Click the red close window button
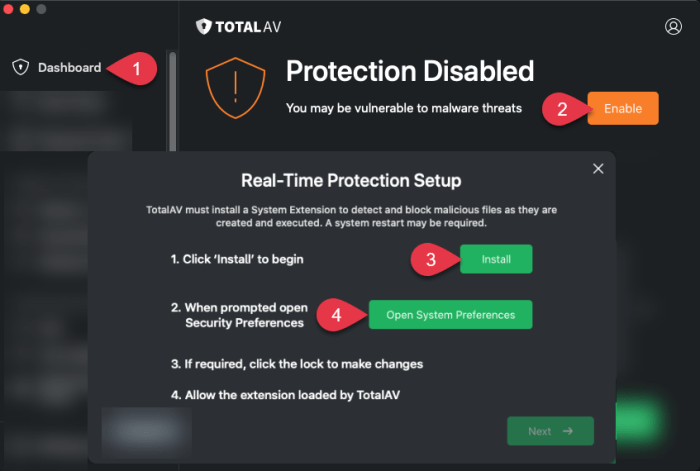This screenshot has width=700, height=471. tap(8, 8)
